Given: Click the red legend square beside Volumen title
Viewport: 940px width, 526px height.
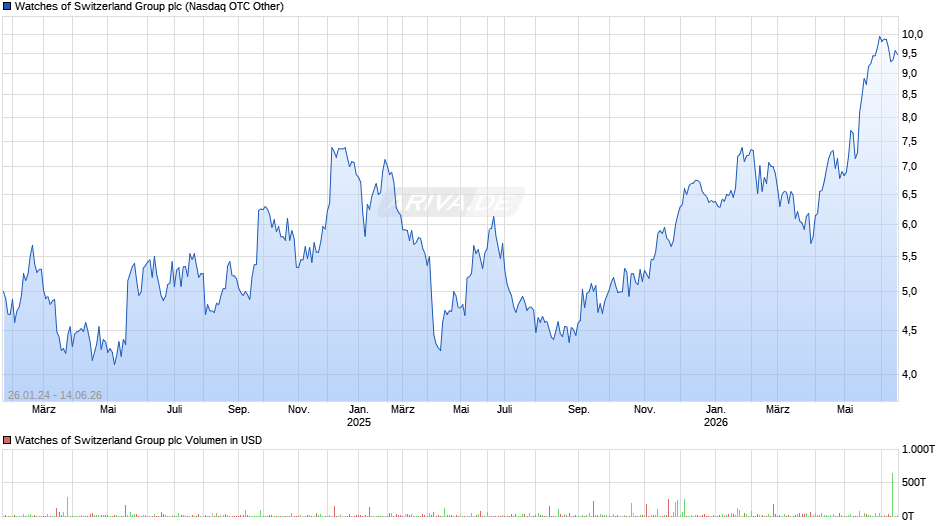Looking at the screenshot, I should [x=7, y=440].
